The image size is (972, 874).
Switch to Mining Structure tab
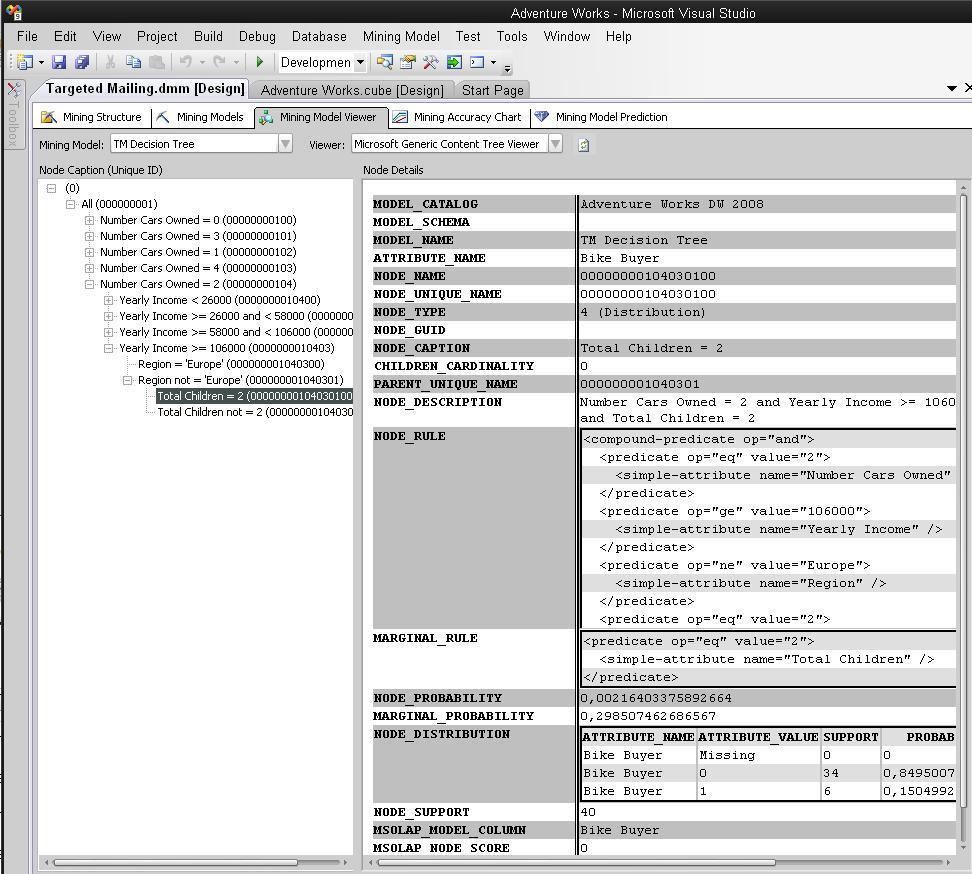pyautogui.click(x=92, y=117)
